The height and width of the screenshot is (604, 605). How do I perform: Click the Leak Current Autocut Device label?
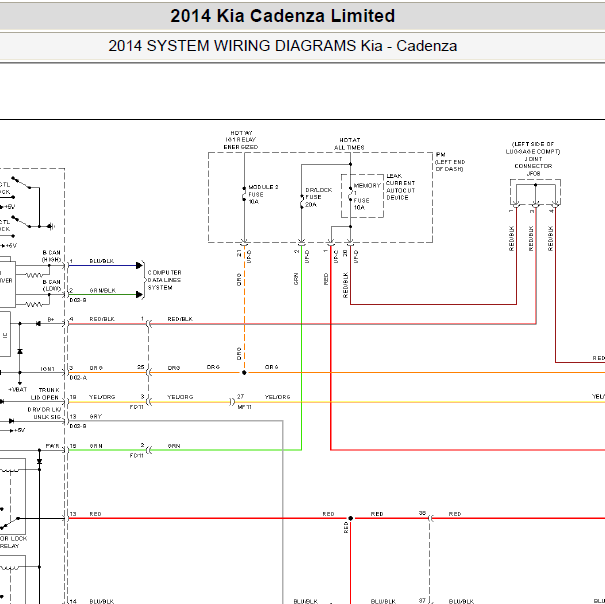pyautogui.click(x=401, y=187)
